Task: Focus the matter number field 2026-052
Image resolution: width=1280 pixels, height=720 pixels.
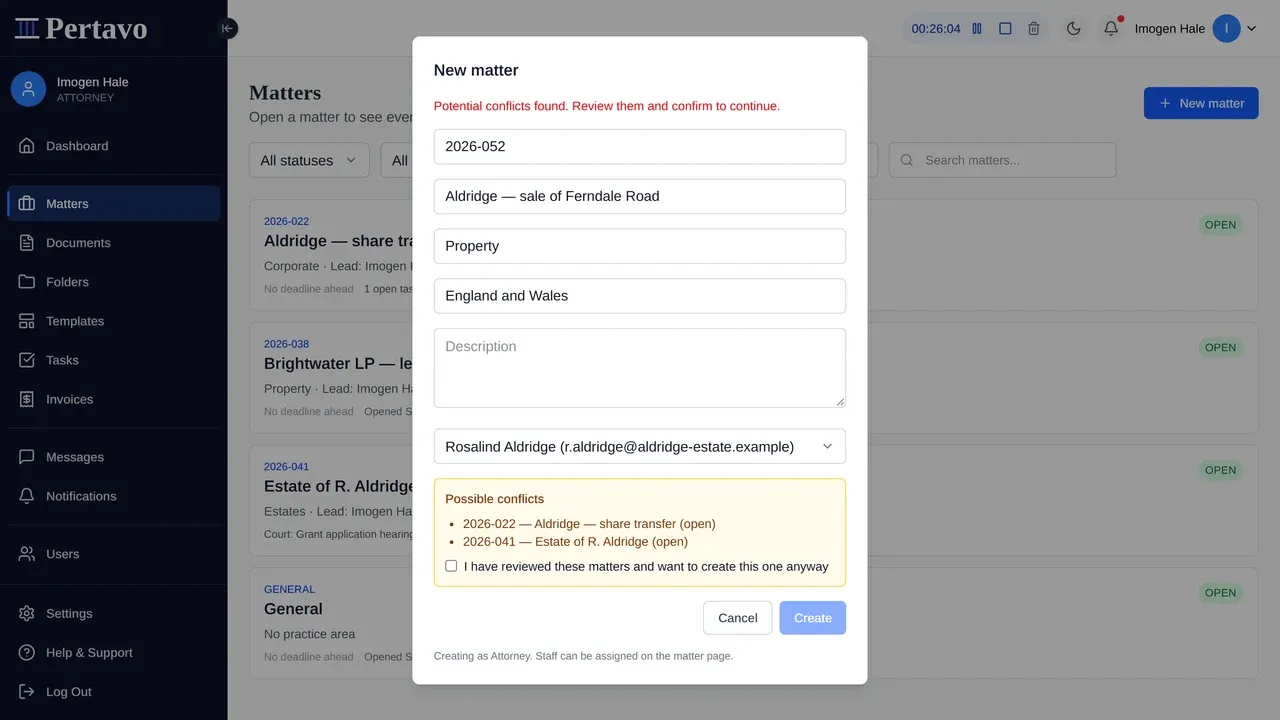Action: pyautogui.click(x=640, y=146)
